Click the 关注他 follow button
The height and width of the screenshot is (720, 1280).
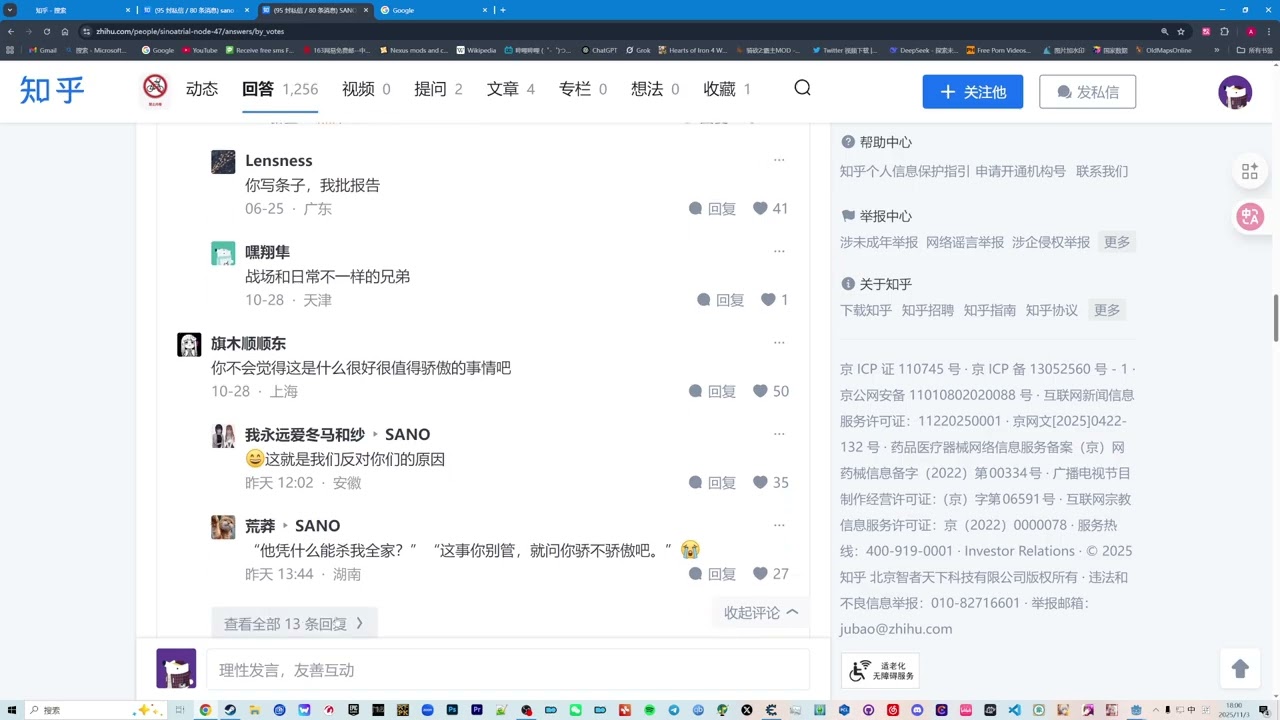[973, 92]
